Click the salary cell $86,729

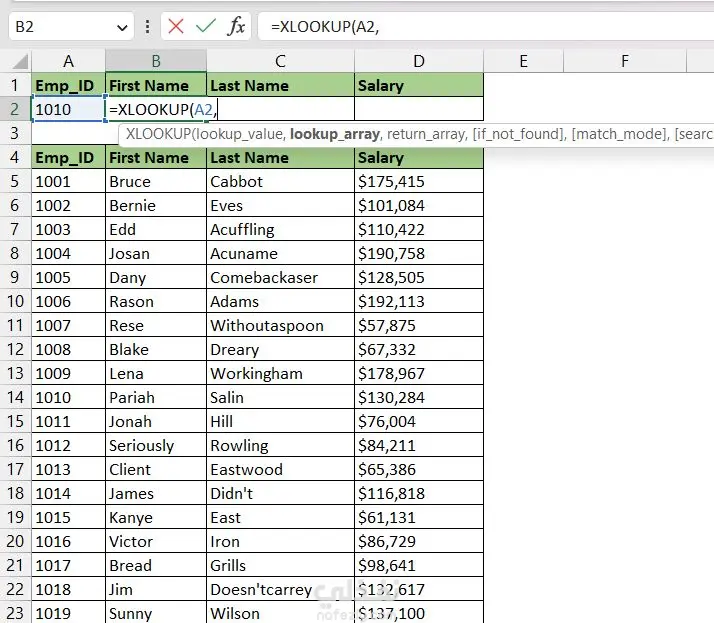point(419,541)
